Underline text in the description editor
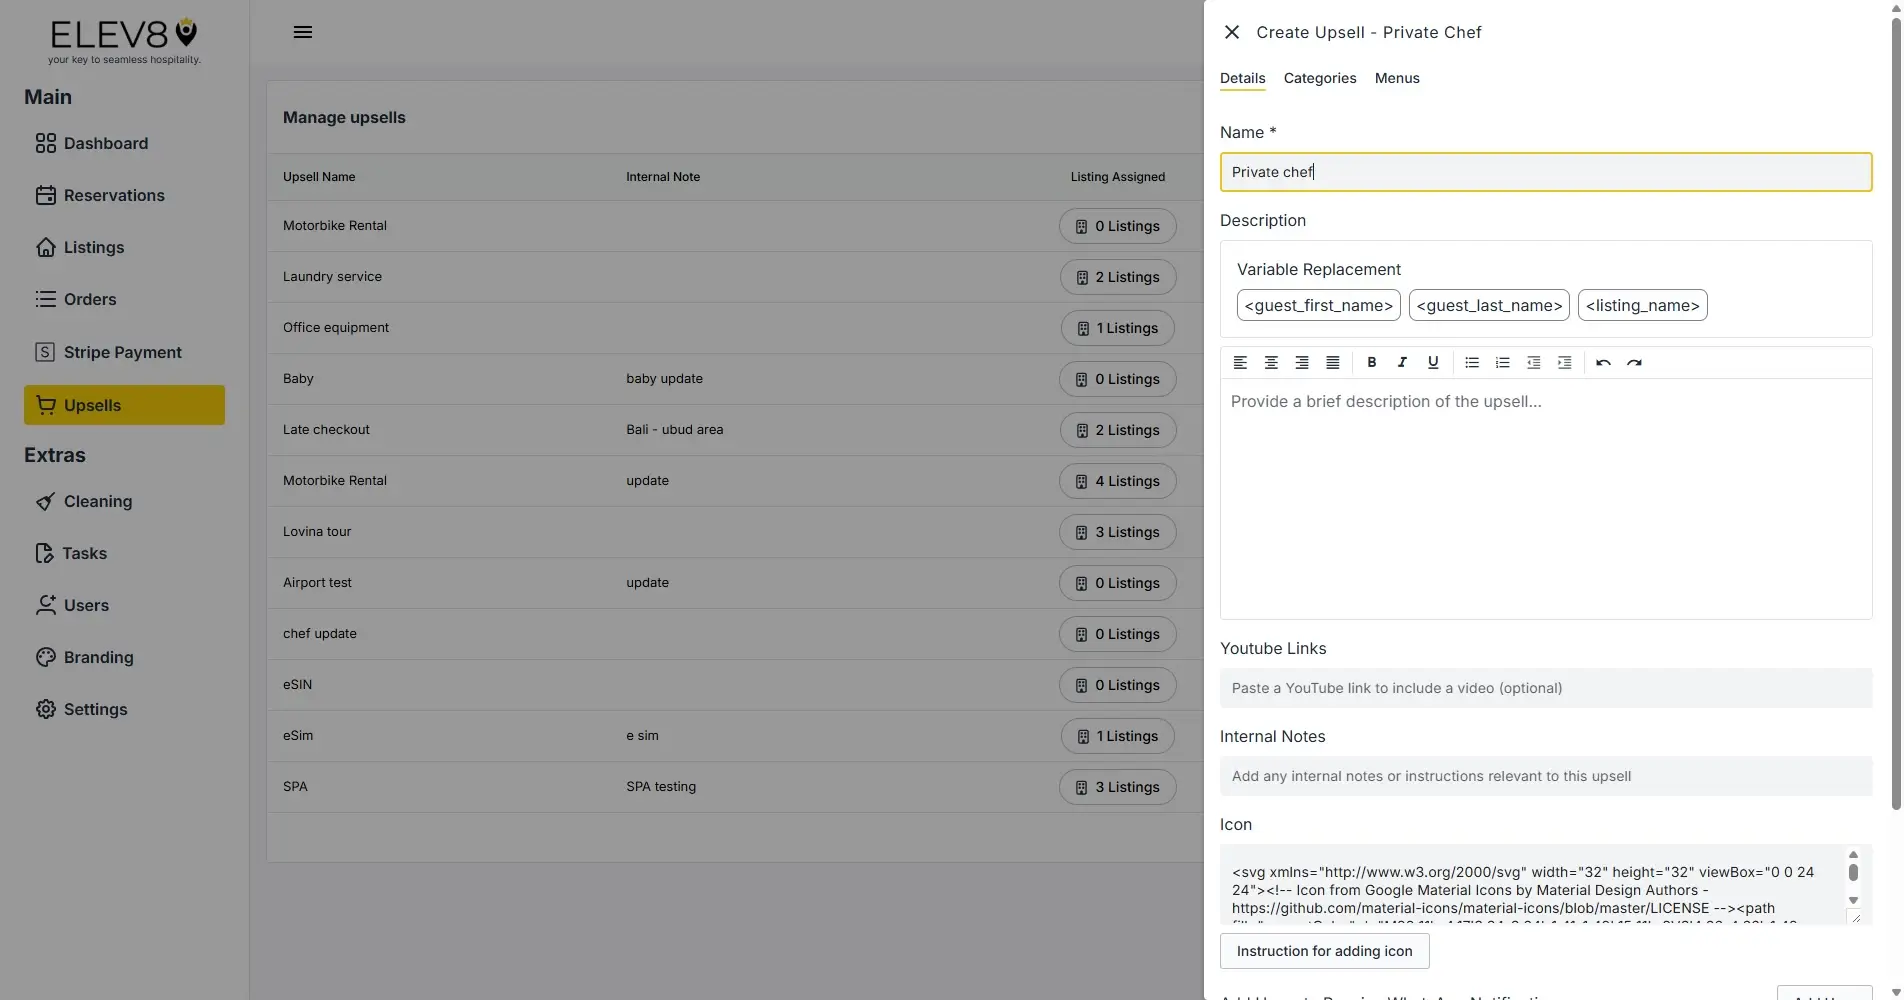 (1433, 362)
